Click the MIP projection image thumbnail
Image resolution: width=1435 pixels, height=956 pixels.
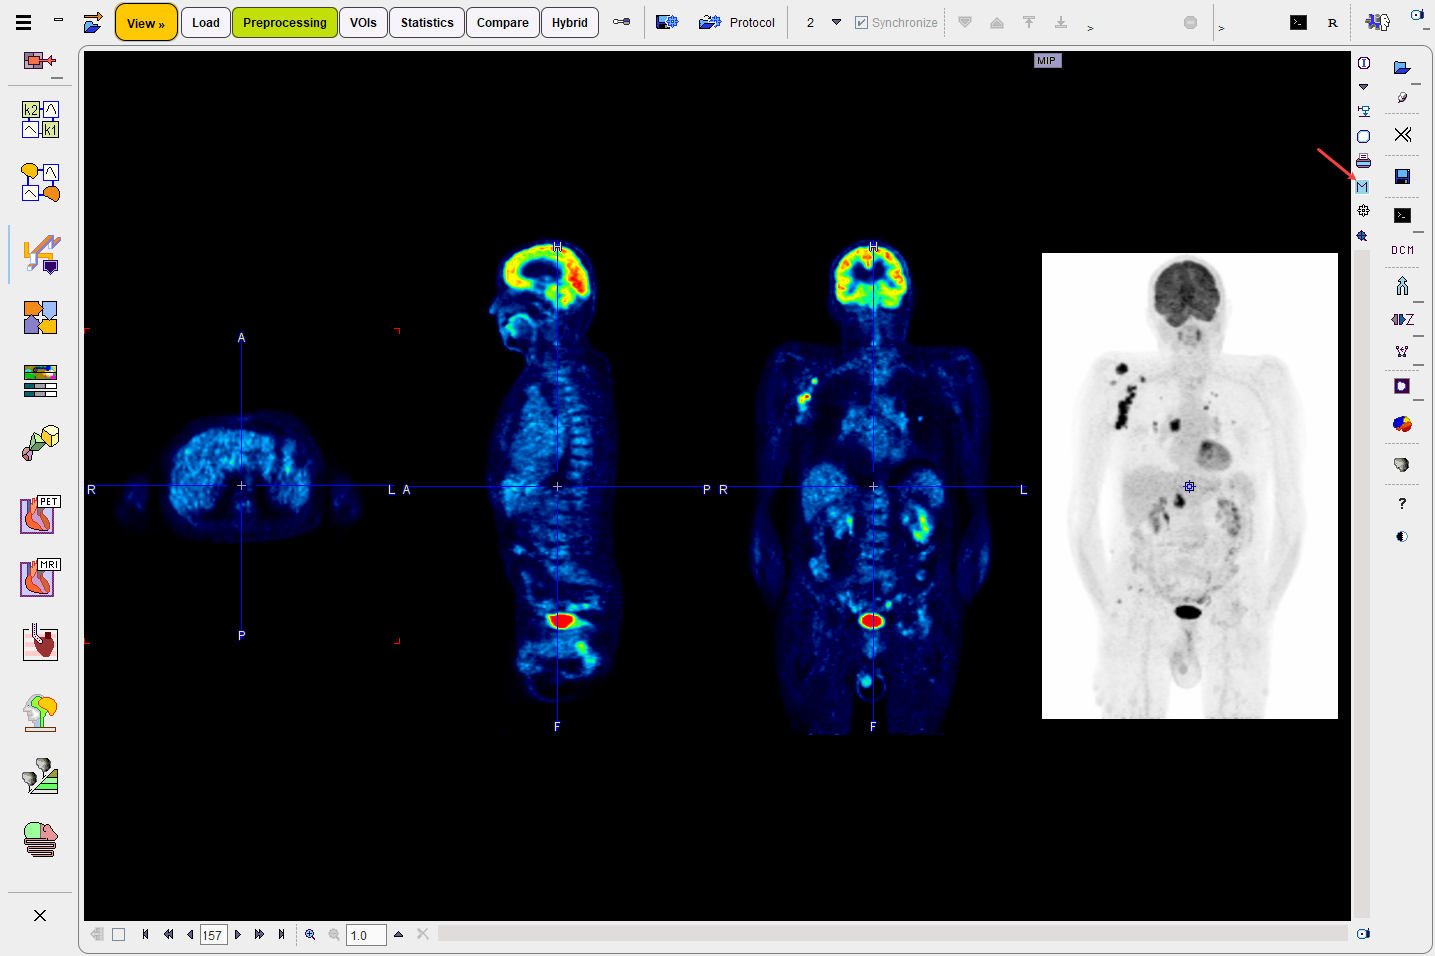(1189, 486)
